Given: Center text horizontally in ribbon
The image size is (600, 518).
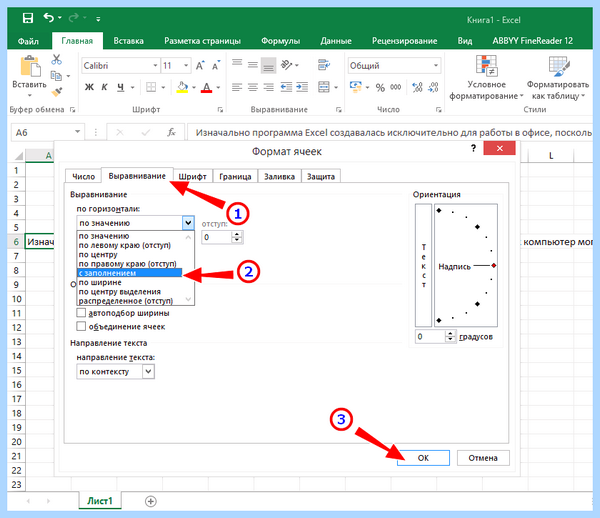Looking at the screenshot, I should point(253,87).
